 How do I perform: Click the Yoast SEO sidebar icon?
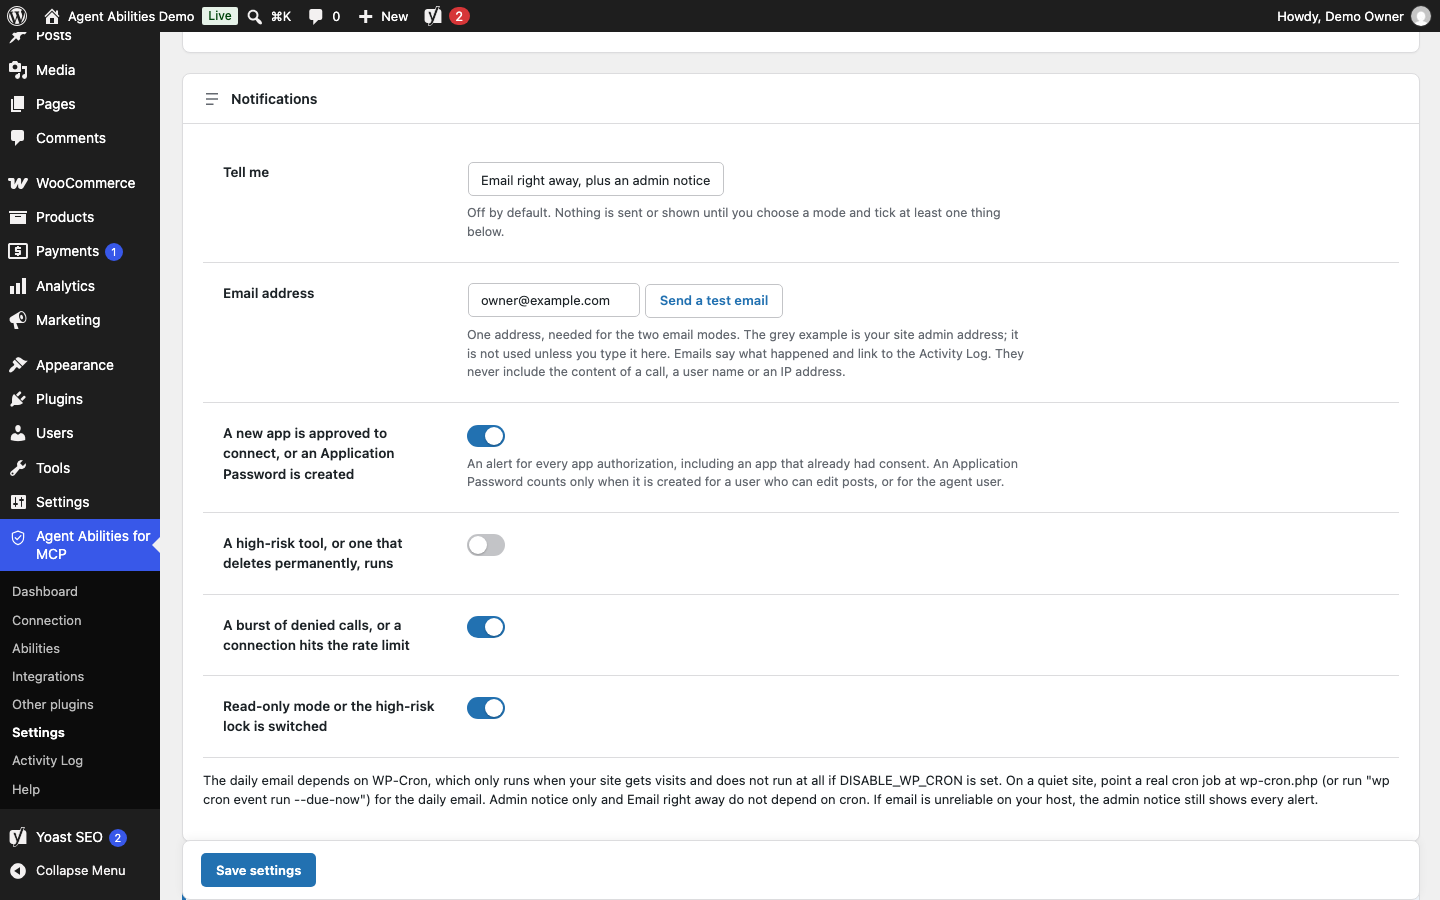click(18, 837)
